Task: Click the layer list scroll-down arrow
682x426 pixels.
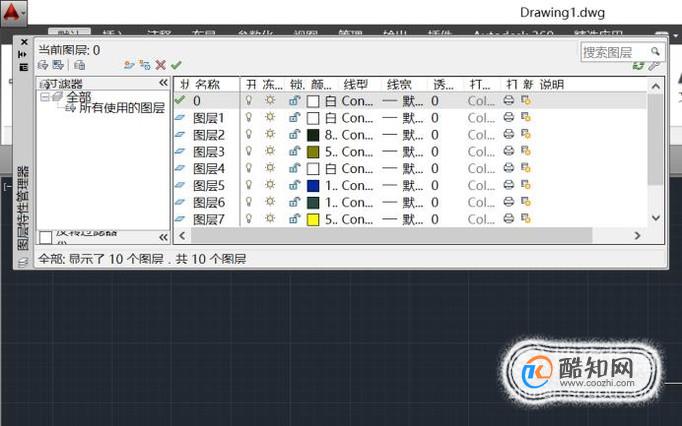Action: click(x=655, y=217)
